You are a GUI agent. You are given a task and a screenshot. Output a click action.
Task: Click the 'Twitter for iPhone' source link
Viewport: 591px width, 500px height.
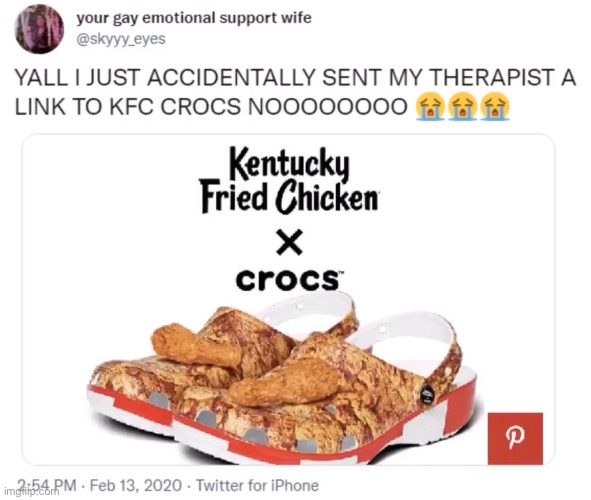click(x=257, y=485)
